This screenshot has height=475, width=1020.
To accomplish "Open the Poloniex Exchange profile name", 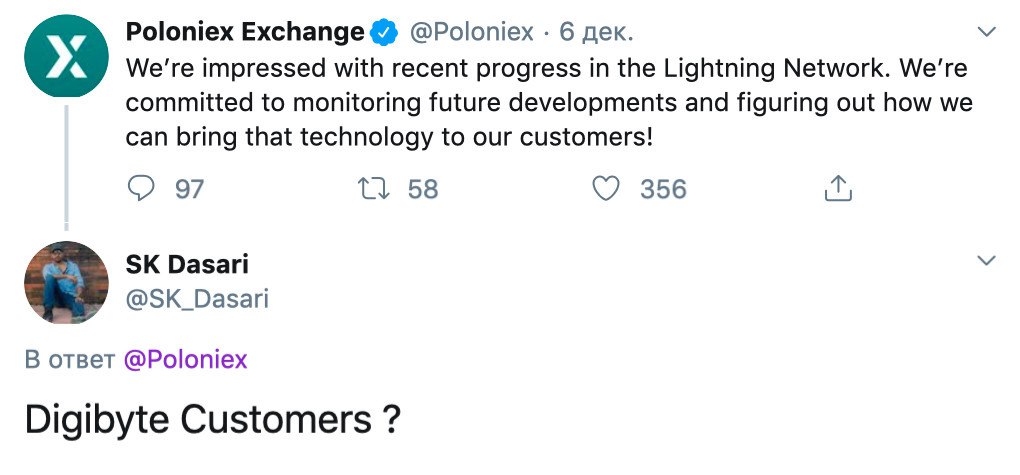I will pyautogui.click(x=244, y=33).
